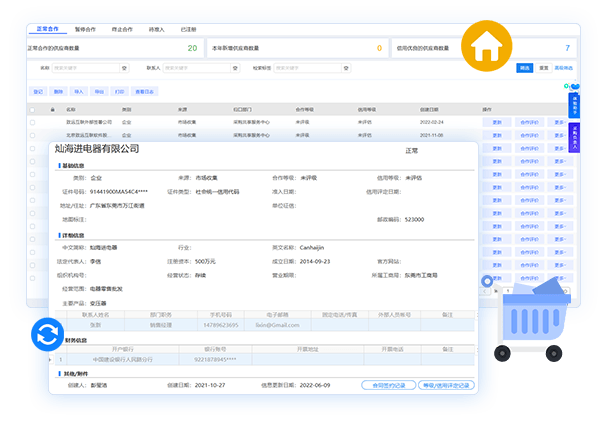Click 合作评价 in the 2021-11-08 row
Viewport: 605px width, 428px height.
[529, 135]
